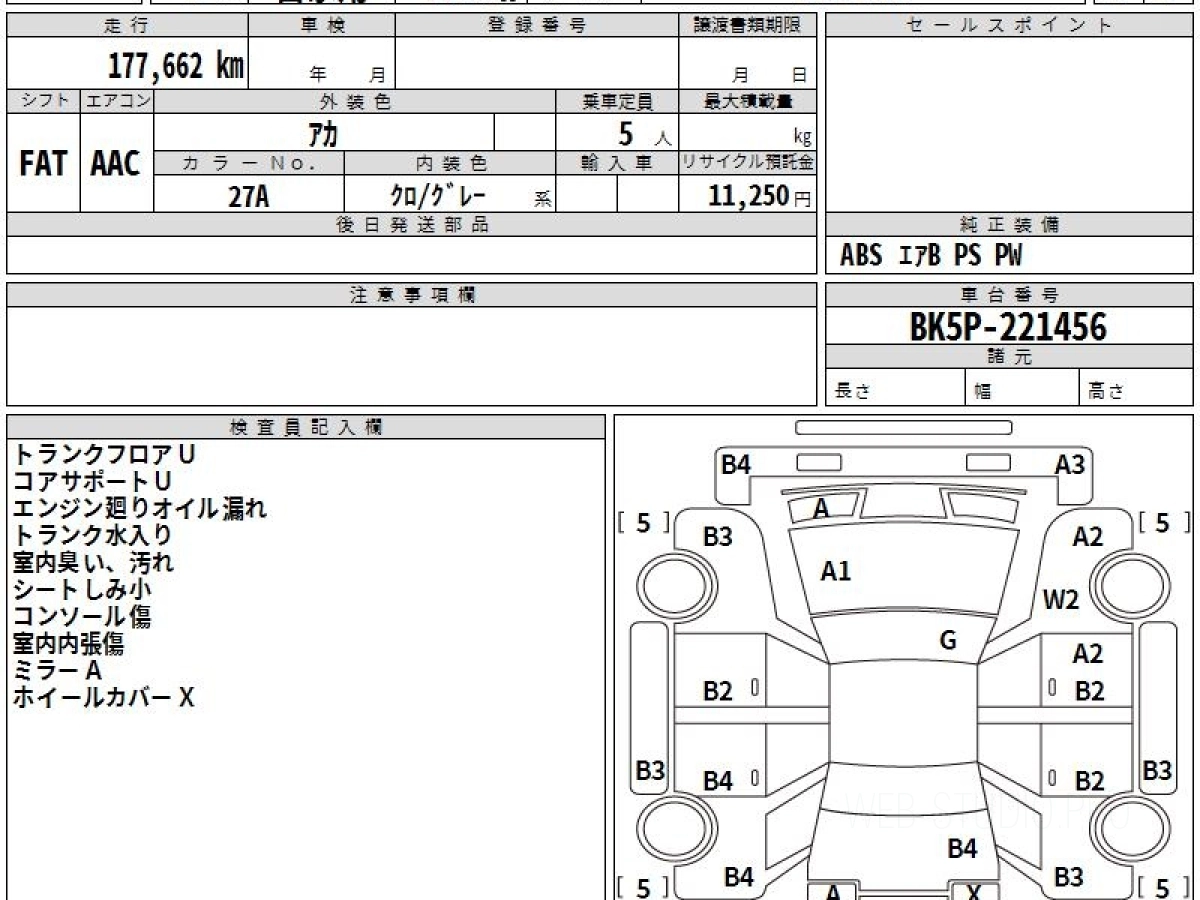Click the カラーNo. header

click(x=249, y=163)
